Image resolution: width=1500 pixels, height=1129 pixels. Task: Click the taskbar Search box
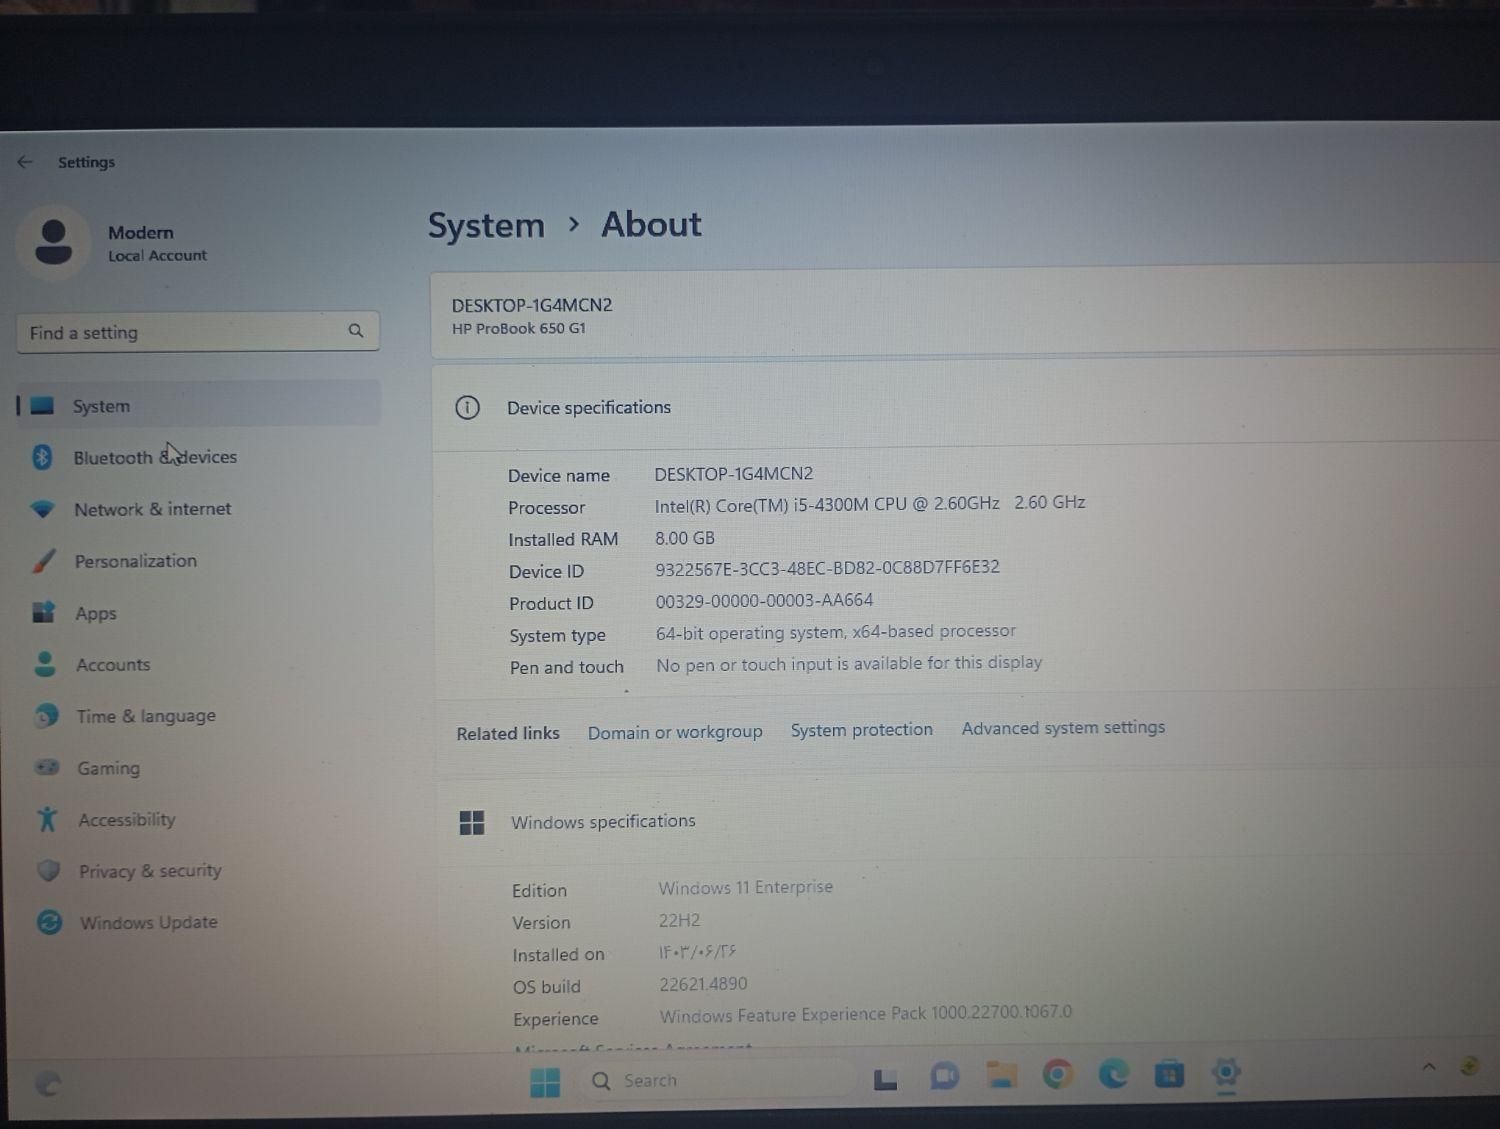[x=715, y=1081]
